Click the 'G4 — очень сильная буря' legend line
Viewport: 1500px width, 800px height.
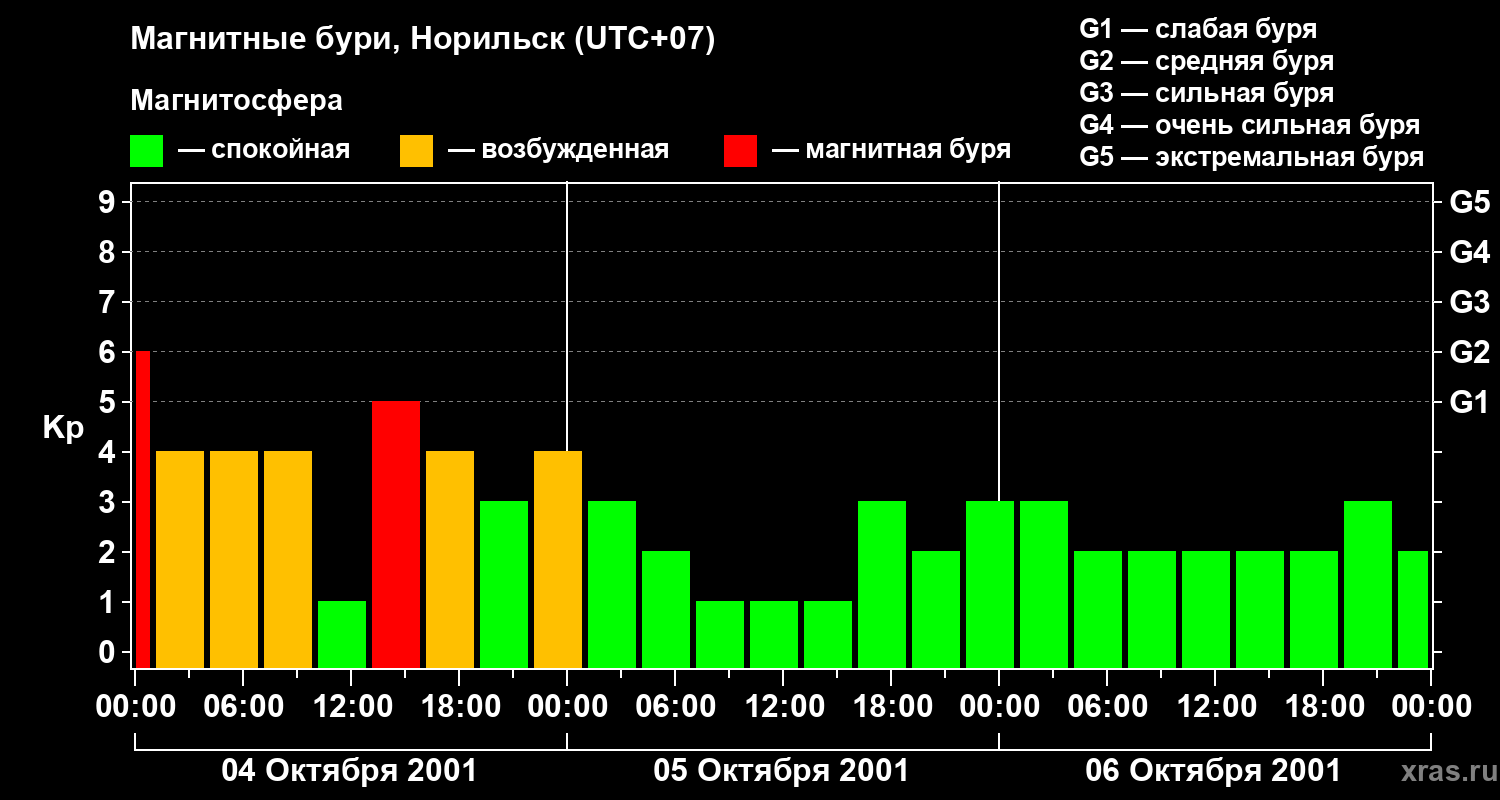[x=1250, y=125]
